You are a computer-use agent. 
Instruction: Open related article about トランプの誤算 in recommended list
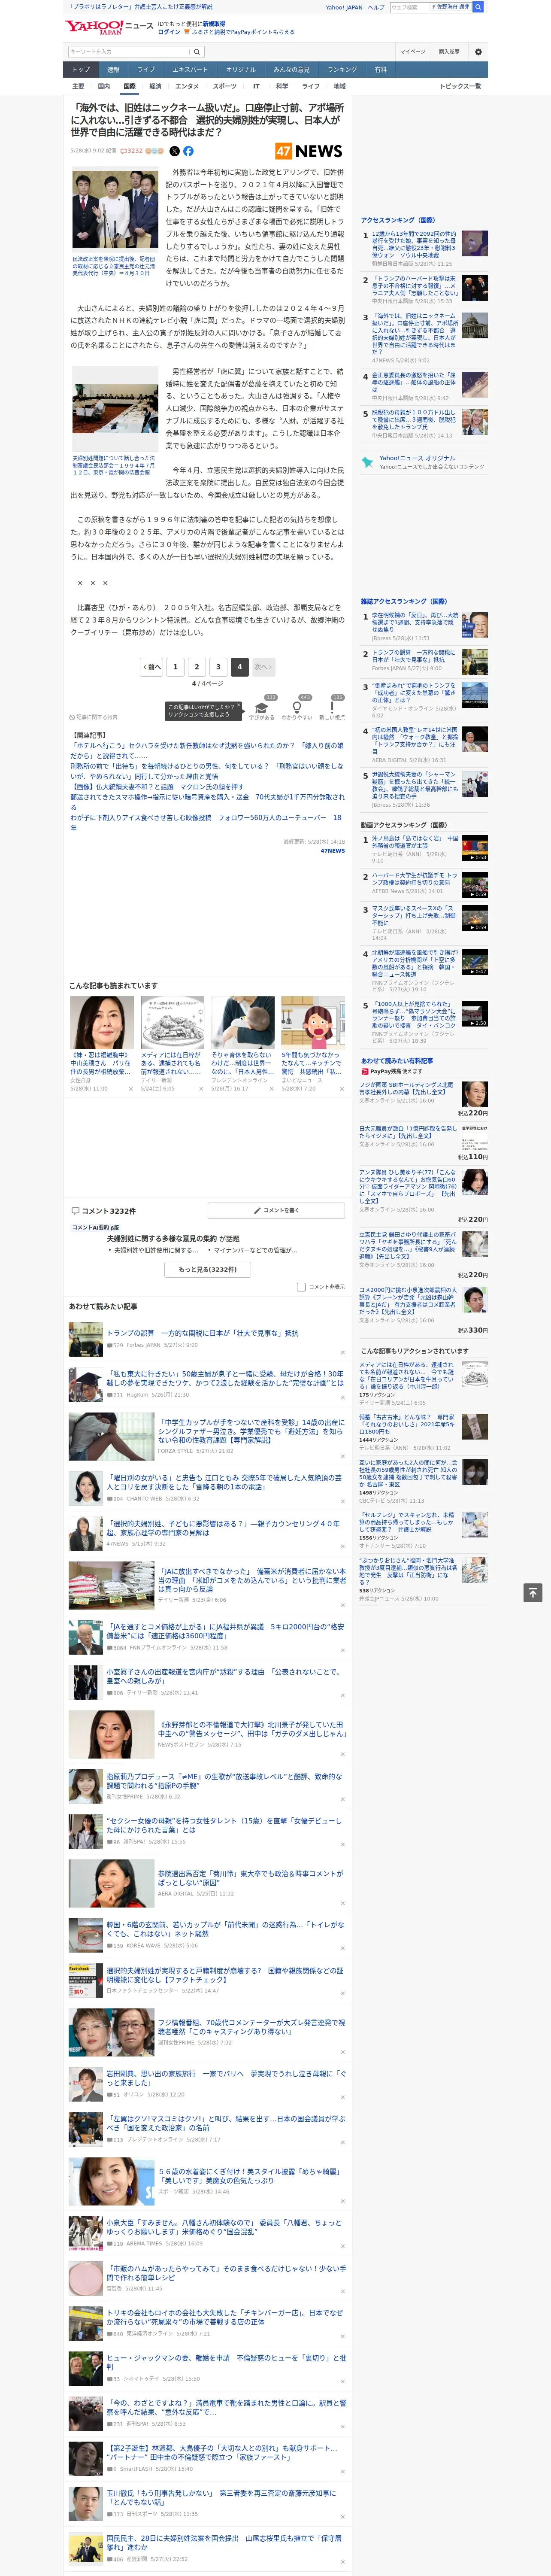(202, 1333)
